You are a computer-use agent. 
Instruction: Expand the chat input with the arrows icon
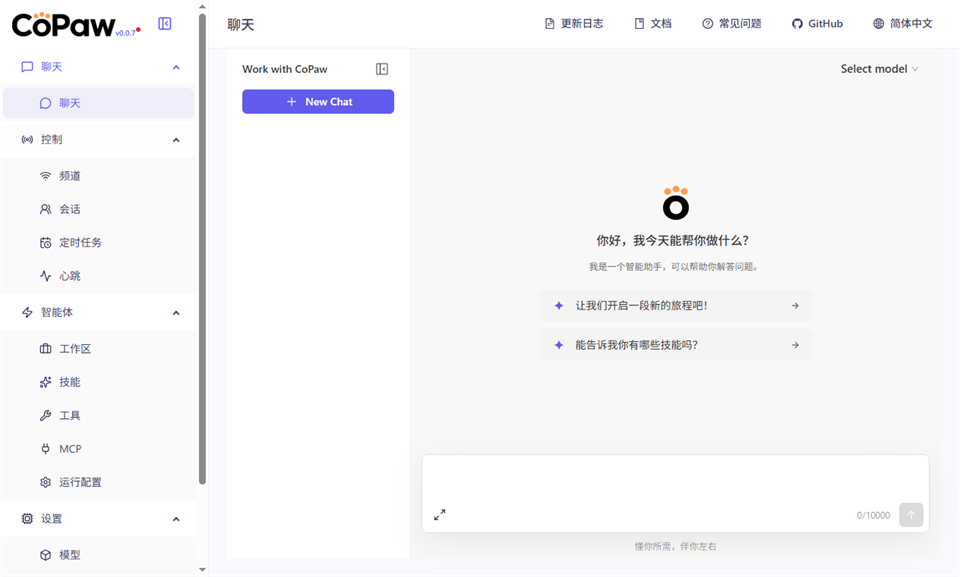pos(440,515)
